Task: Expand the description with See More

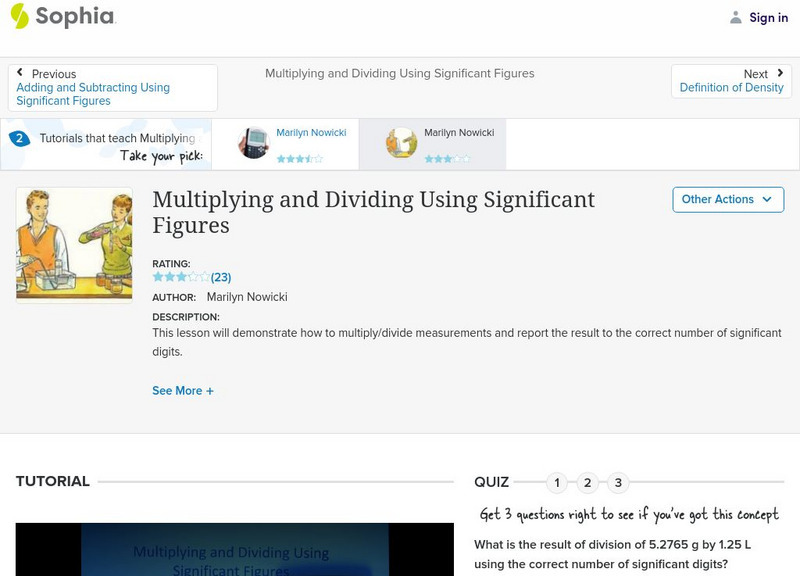Action: pos(183,390)
